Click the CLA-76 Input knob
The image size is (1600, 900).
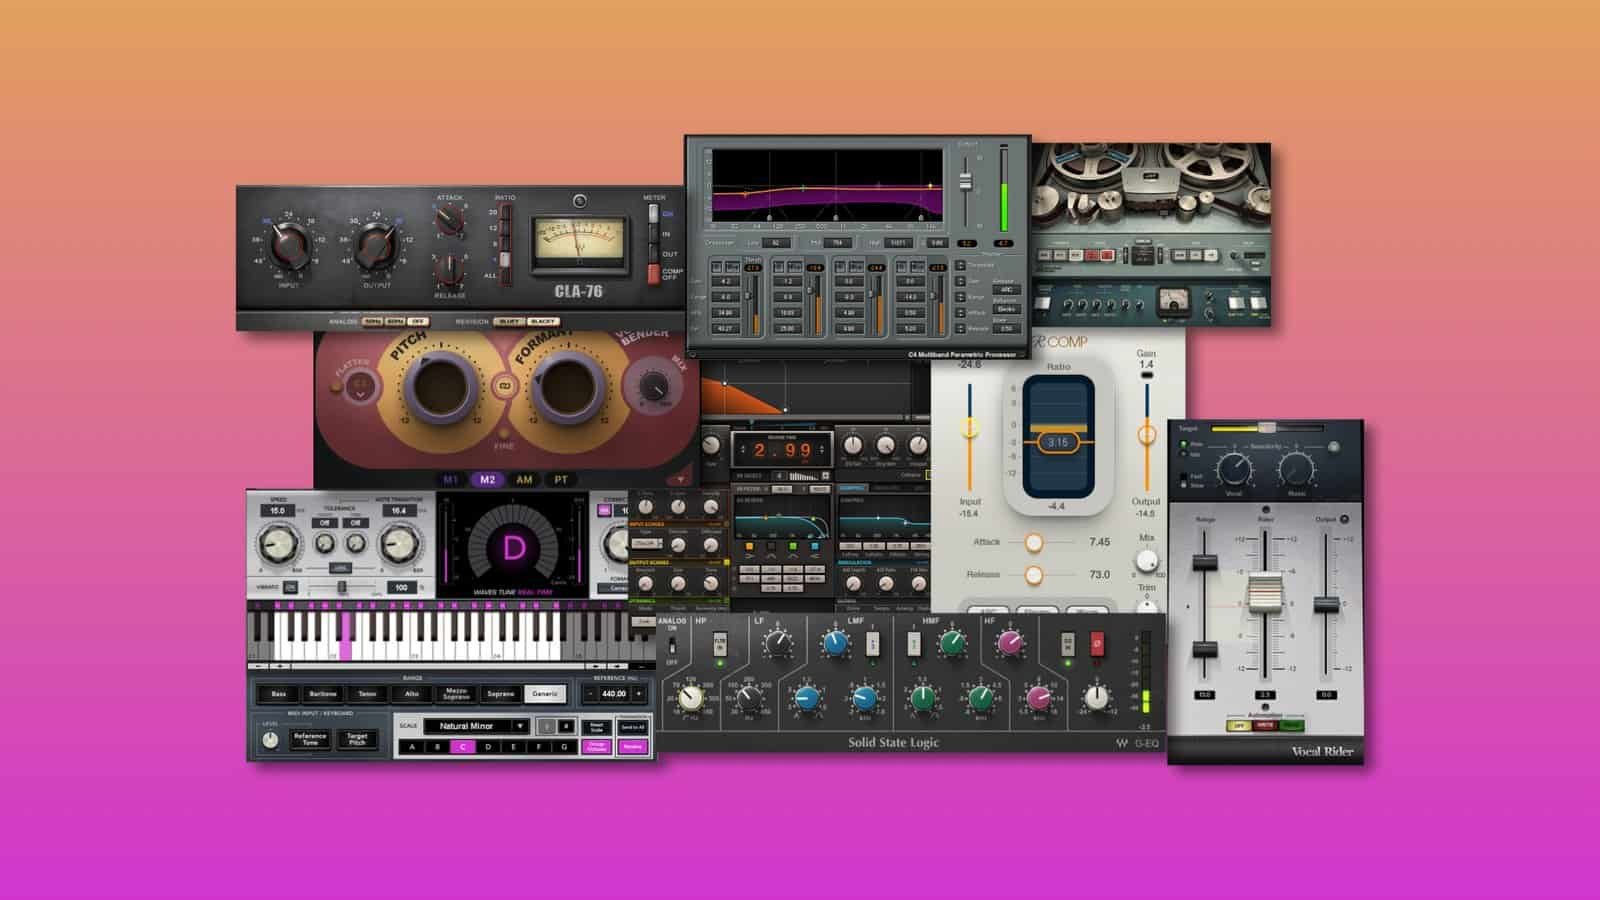point(289,244)
